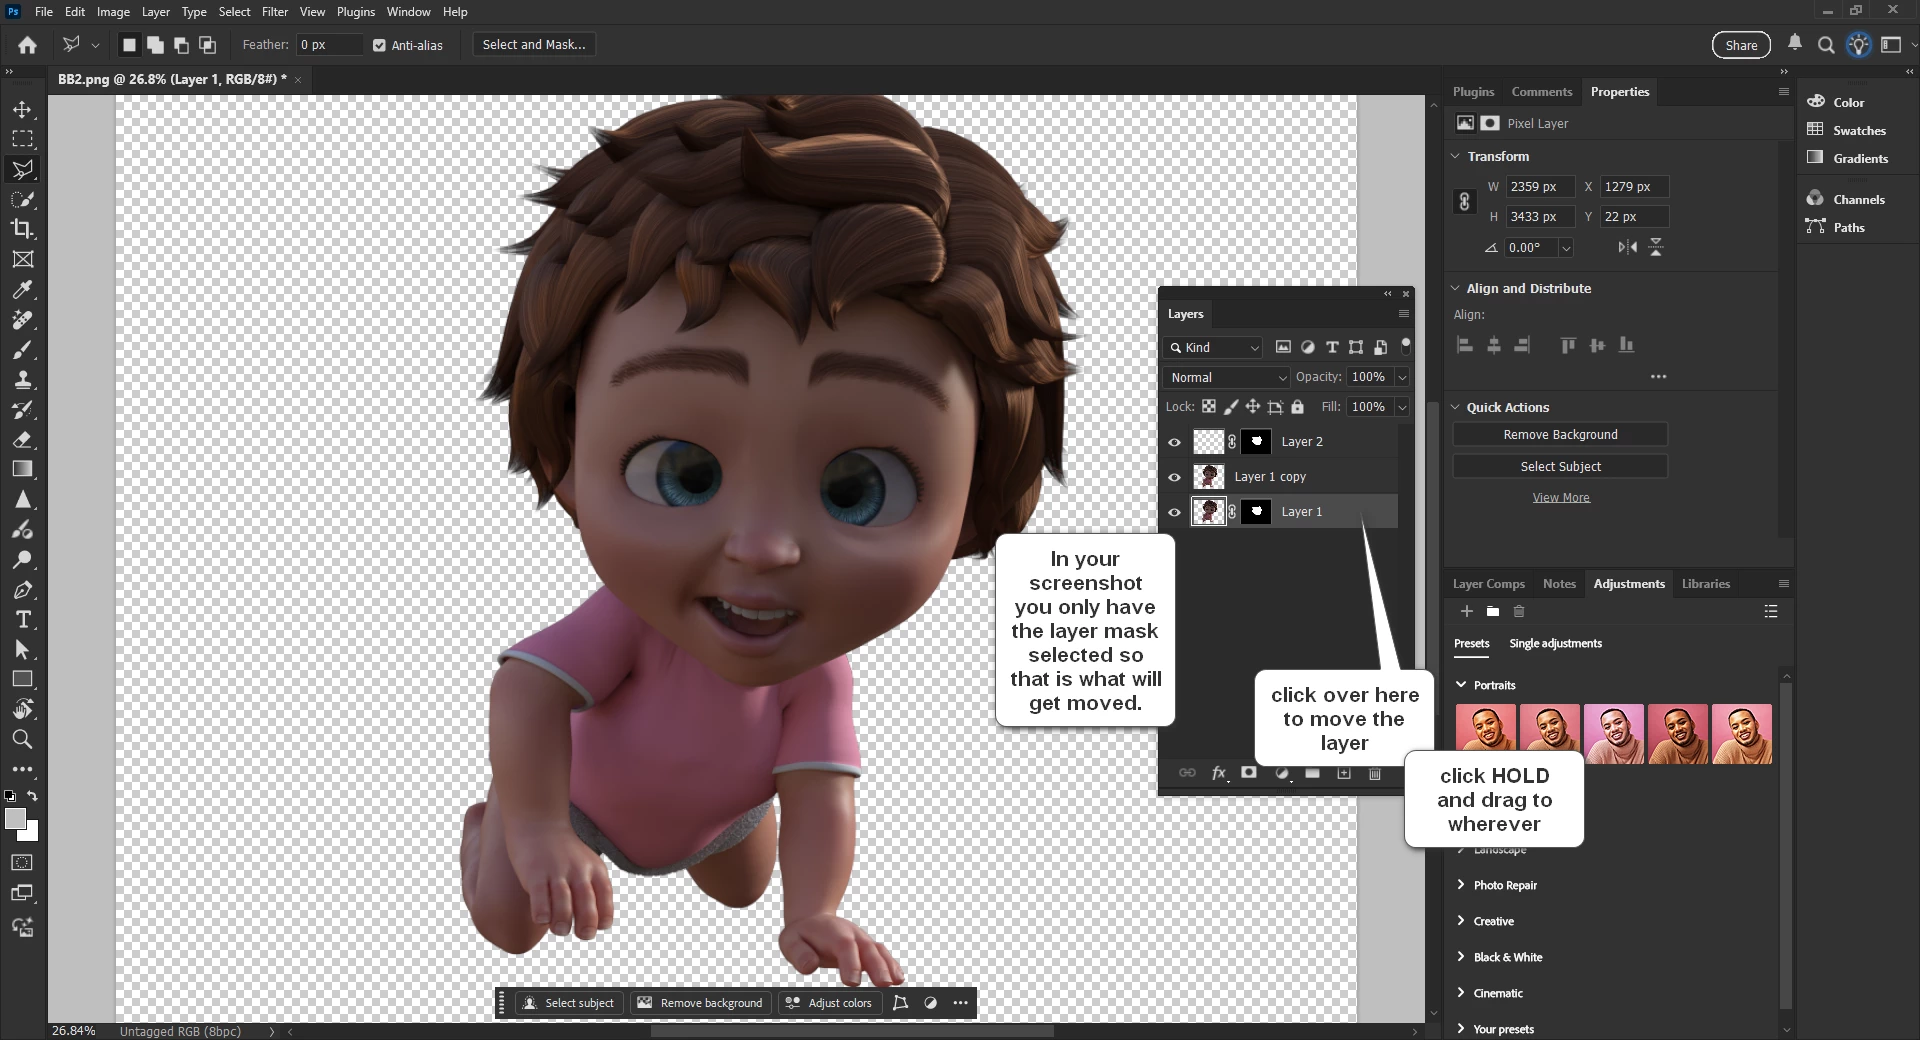The image size is (1920, 1040).
Task: Hide Layer 1 using its eye icon
Action: click(1175, 512)
